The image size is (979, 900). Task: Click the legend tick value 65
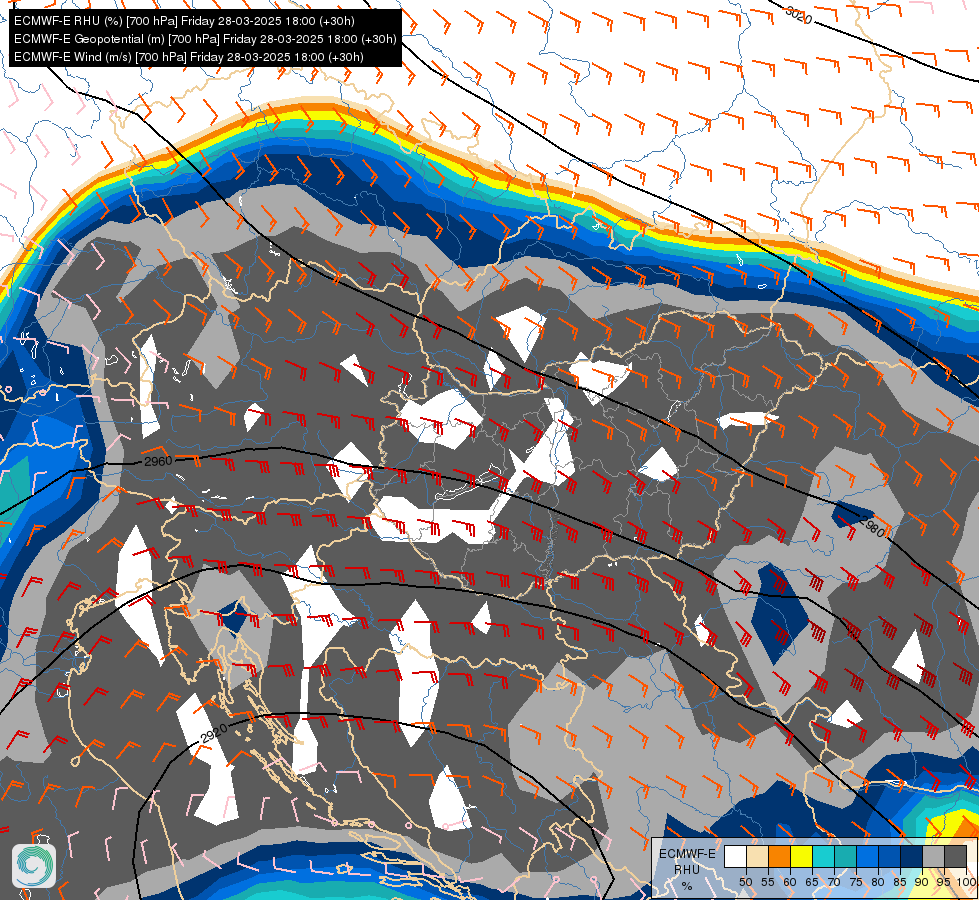(812, 882)
